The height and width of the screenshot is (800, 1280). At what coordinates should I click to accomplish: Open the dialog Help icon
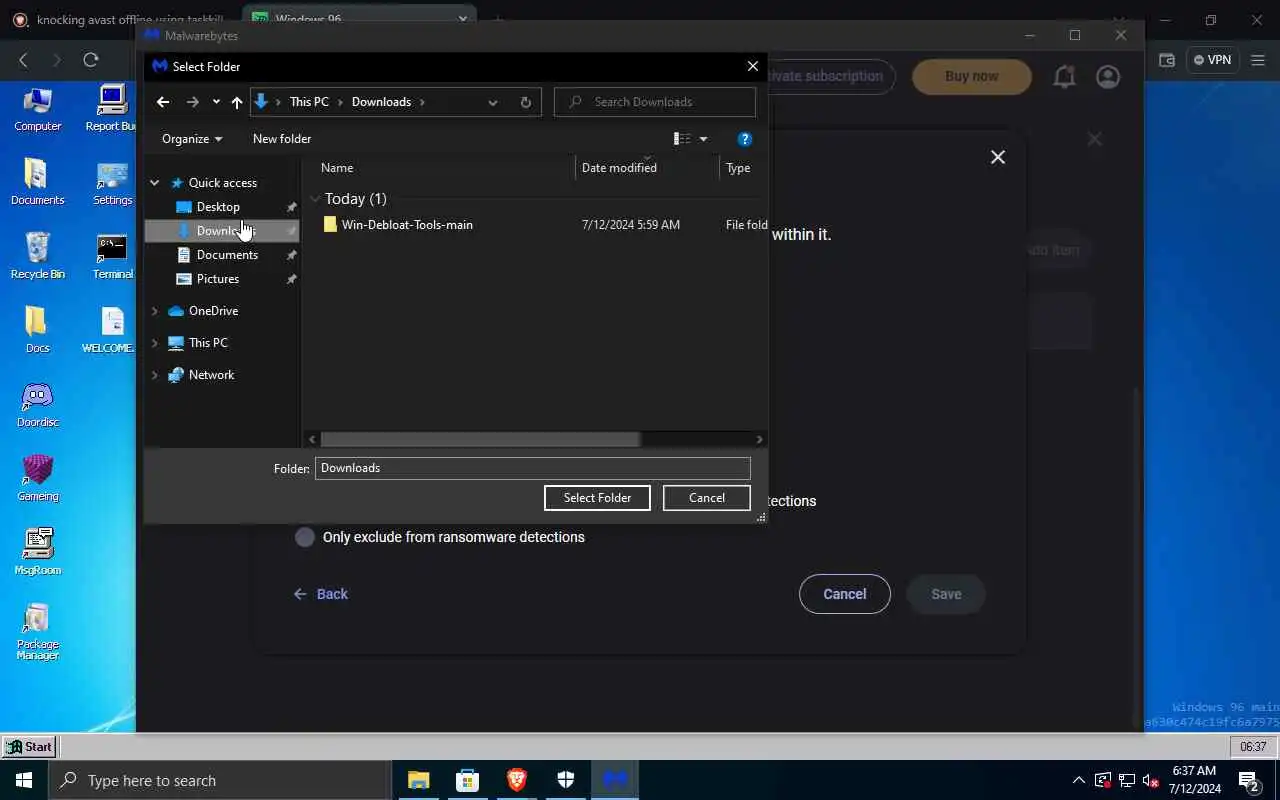(744, 139)
